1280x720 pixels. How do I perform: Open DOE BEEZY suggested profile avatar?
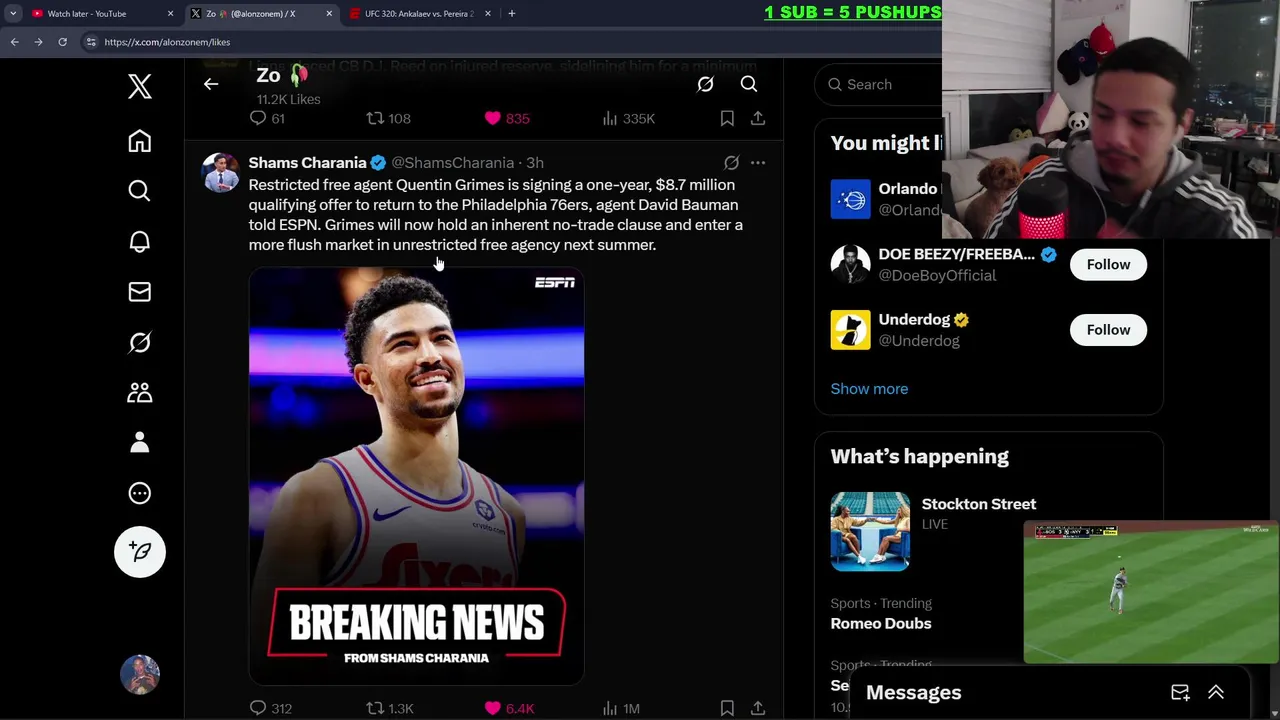(x=851, y=264)
